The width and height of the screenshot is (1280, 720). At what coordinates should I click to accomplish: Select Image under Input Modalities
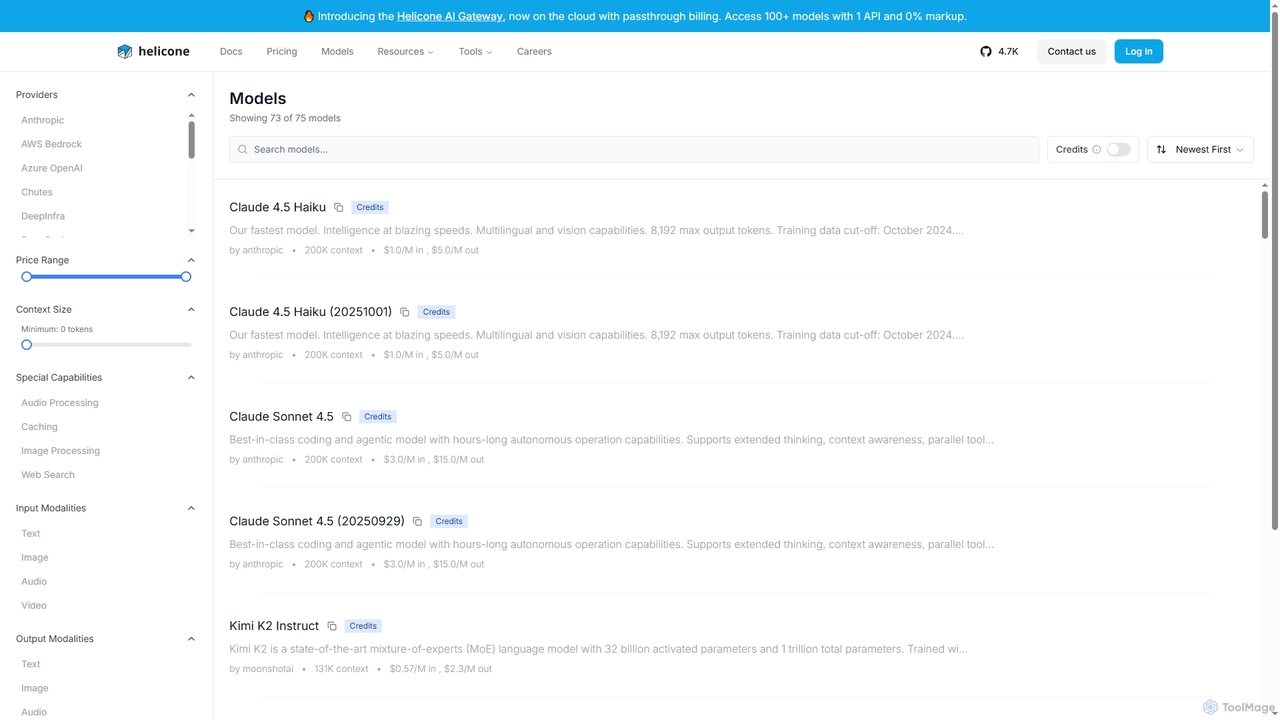pos(35,557)
